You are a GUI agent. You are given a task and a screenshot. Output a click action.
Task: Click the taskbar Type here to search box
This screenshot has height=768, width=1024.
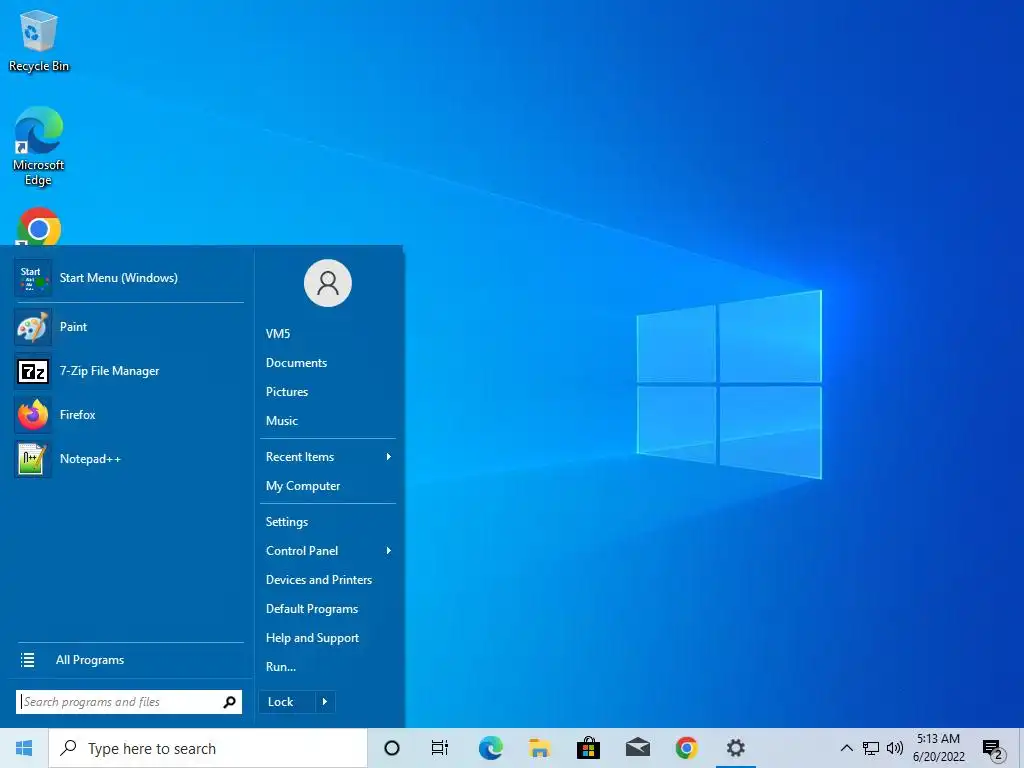point(208,748)
